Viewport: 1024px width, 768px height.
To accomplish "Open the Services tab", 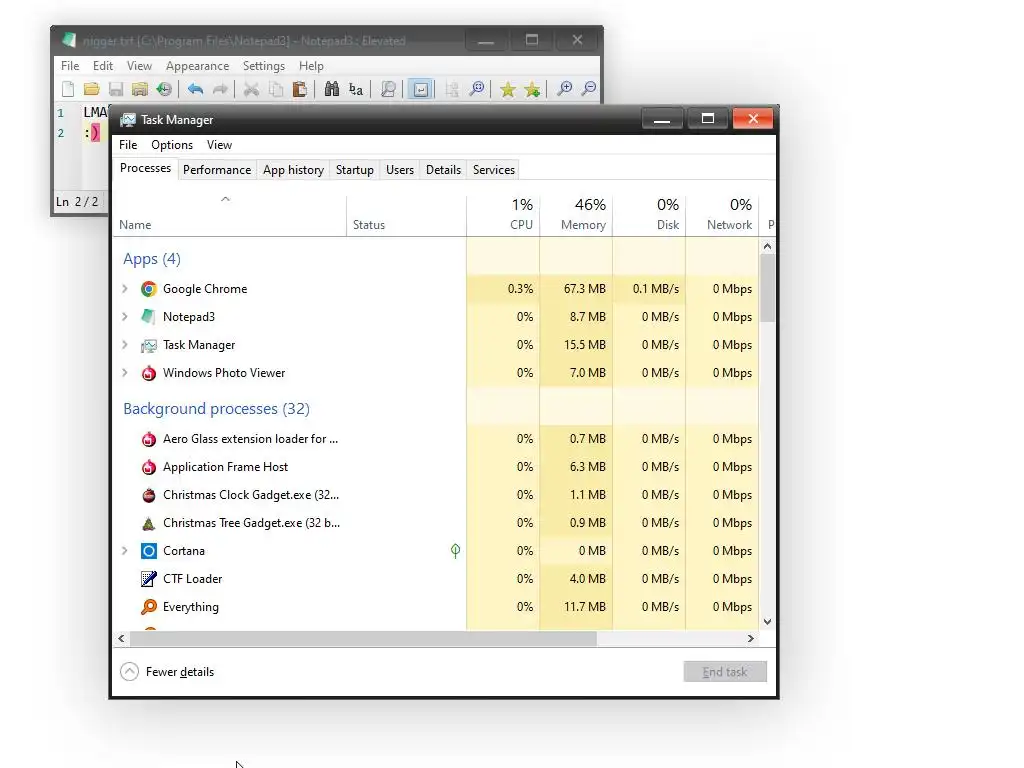I will [494, 170].
